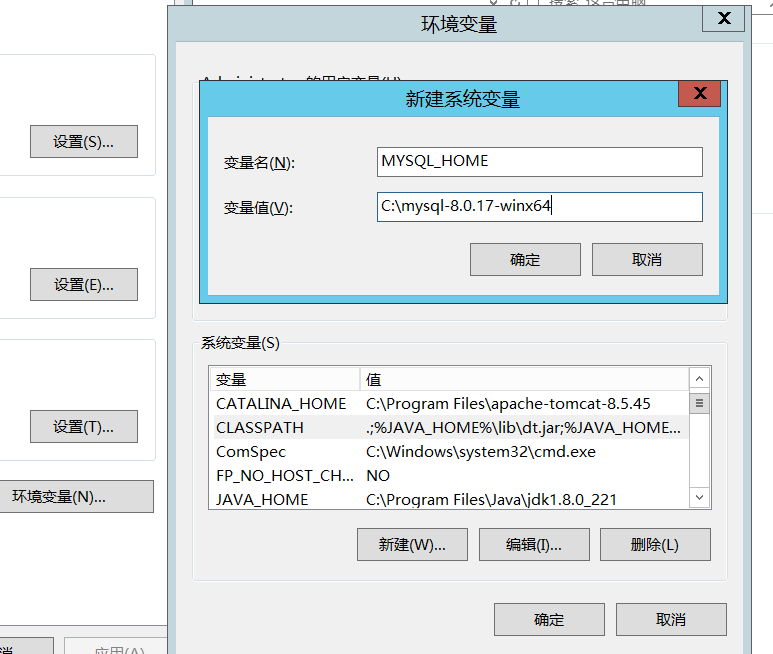Select the JAVA_HOME variable row
Image resolution: width=773 pixels, height=654 pixels.
click(x=449, y=499)
